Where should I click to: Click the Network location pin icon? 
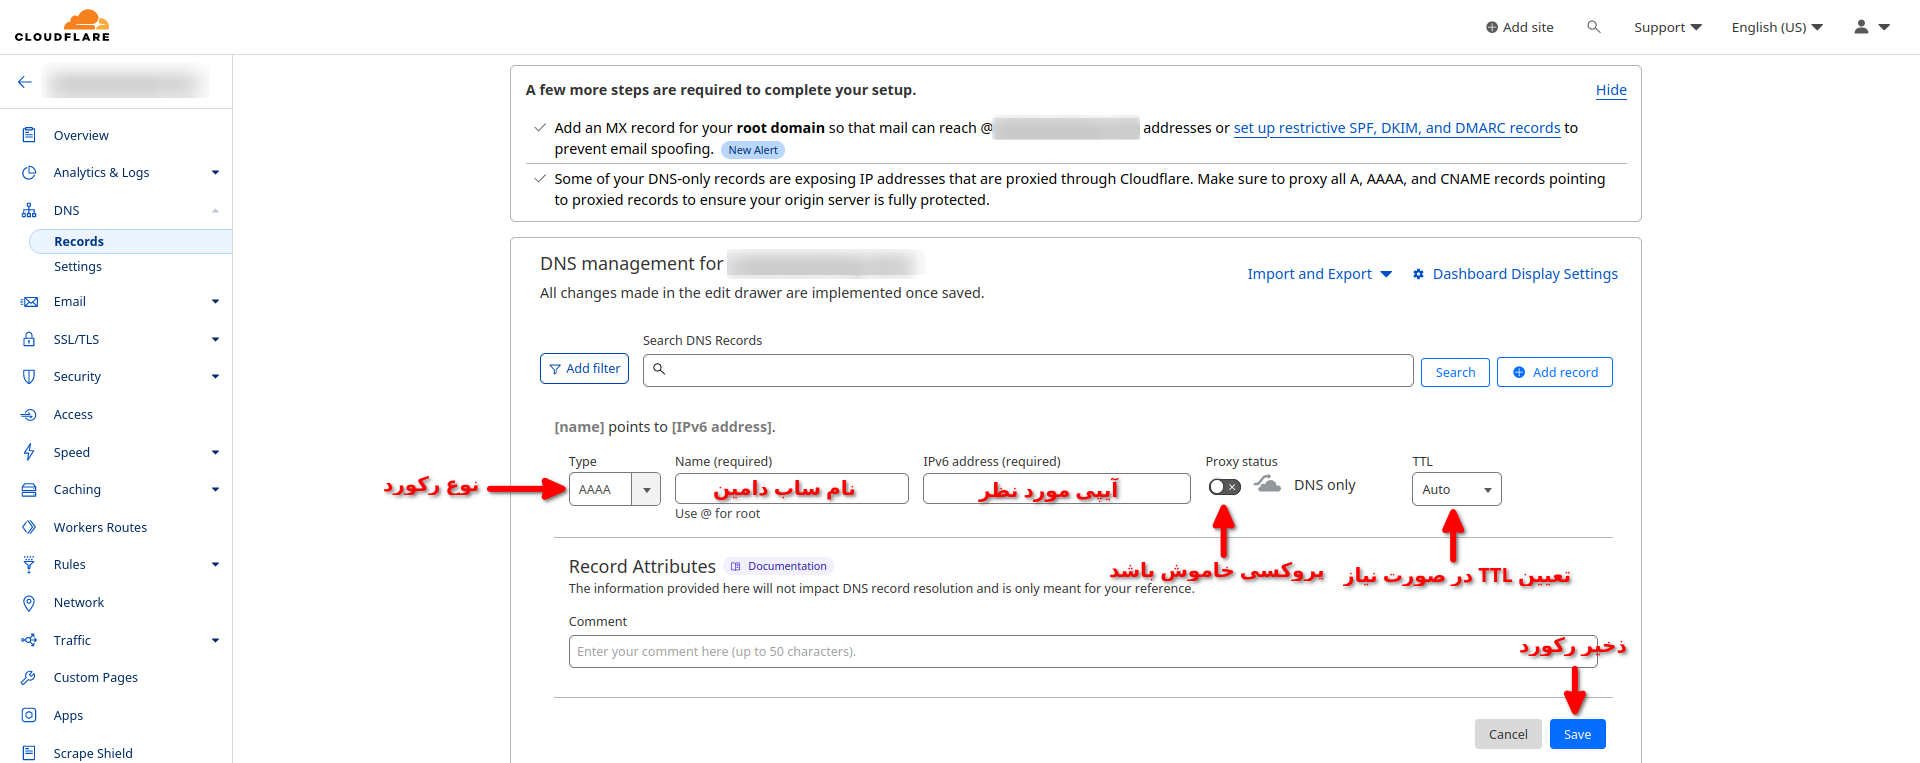click(x=29, y=603)
